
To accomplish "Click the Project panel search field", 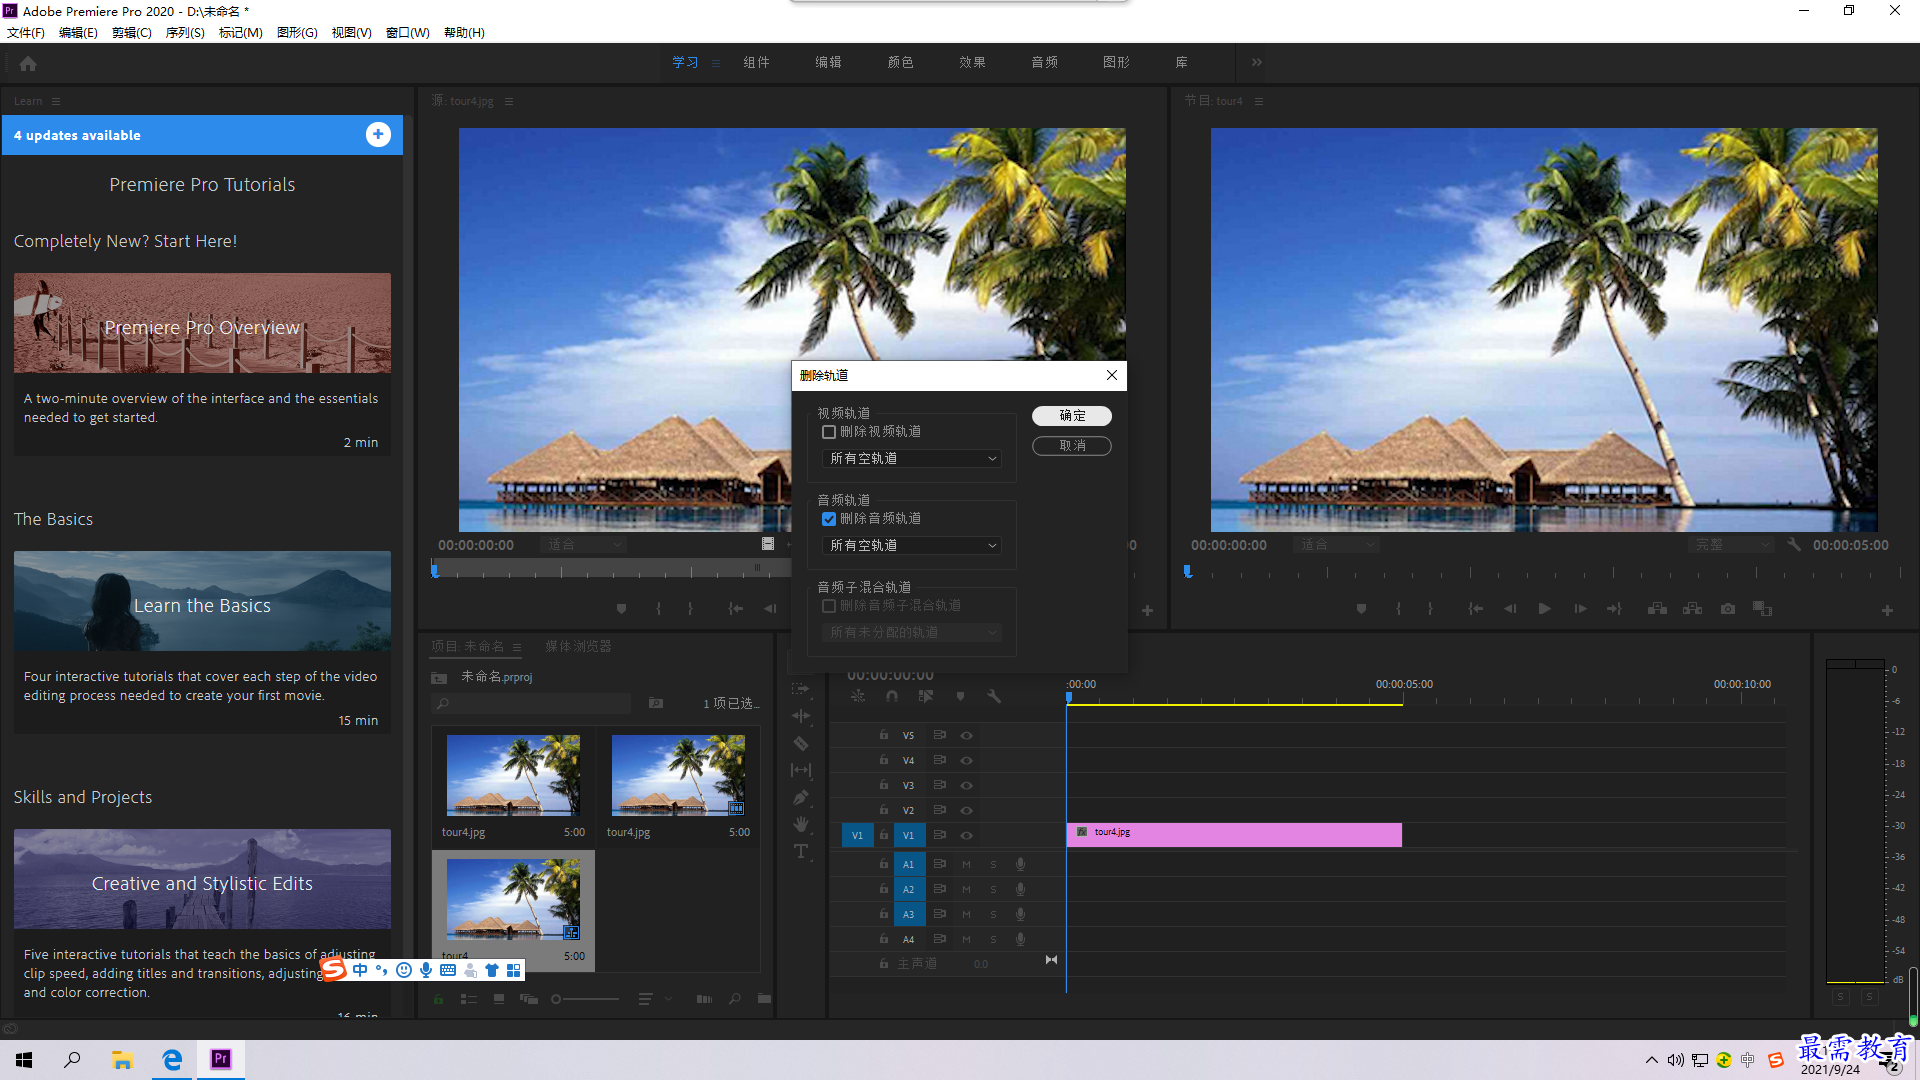I will [532, 704].
